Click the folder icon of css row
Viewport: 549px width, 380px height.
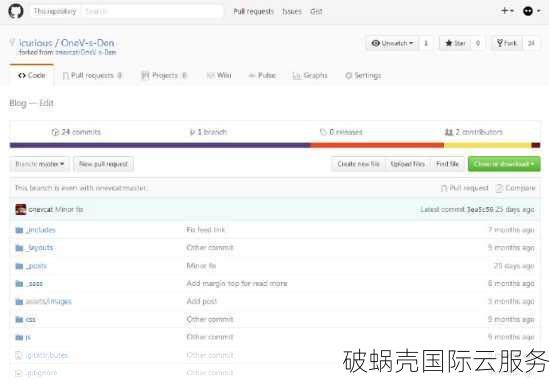coord(19,319)
